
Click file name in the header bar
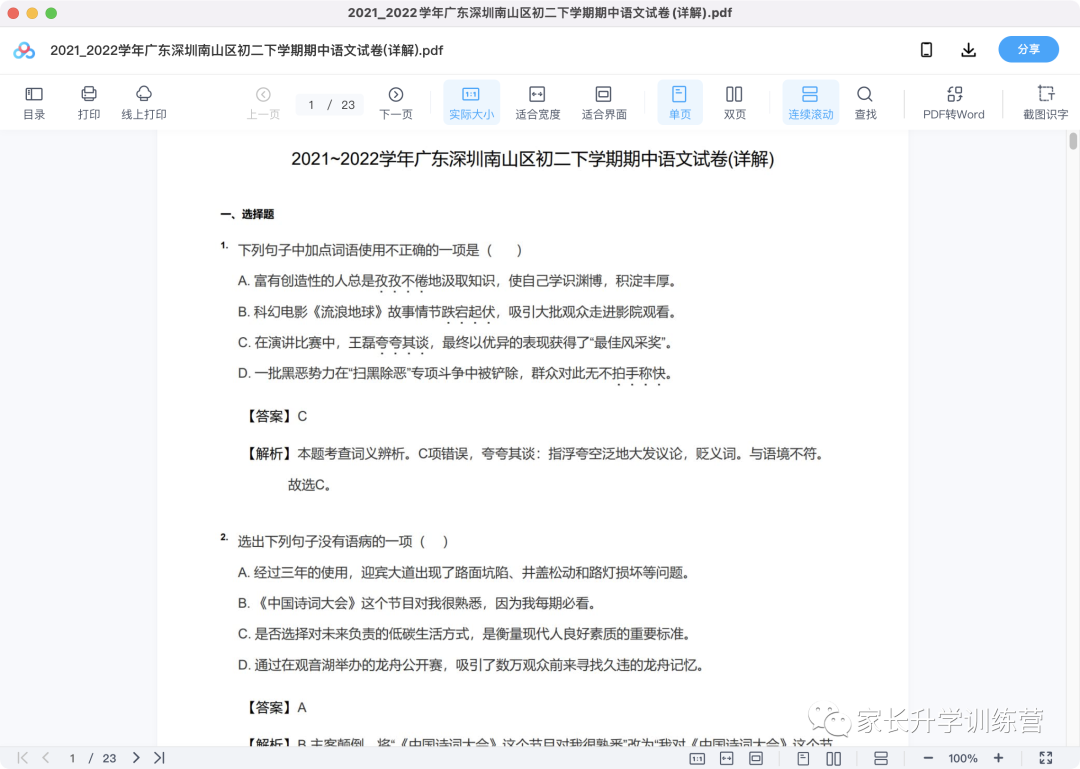pos(247,50)
